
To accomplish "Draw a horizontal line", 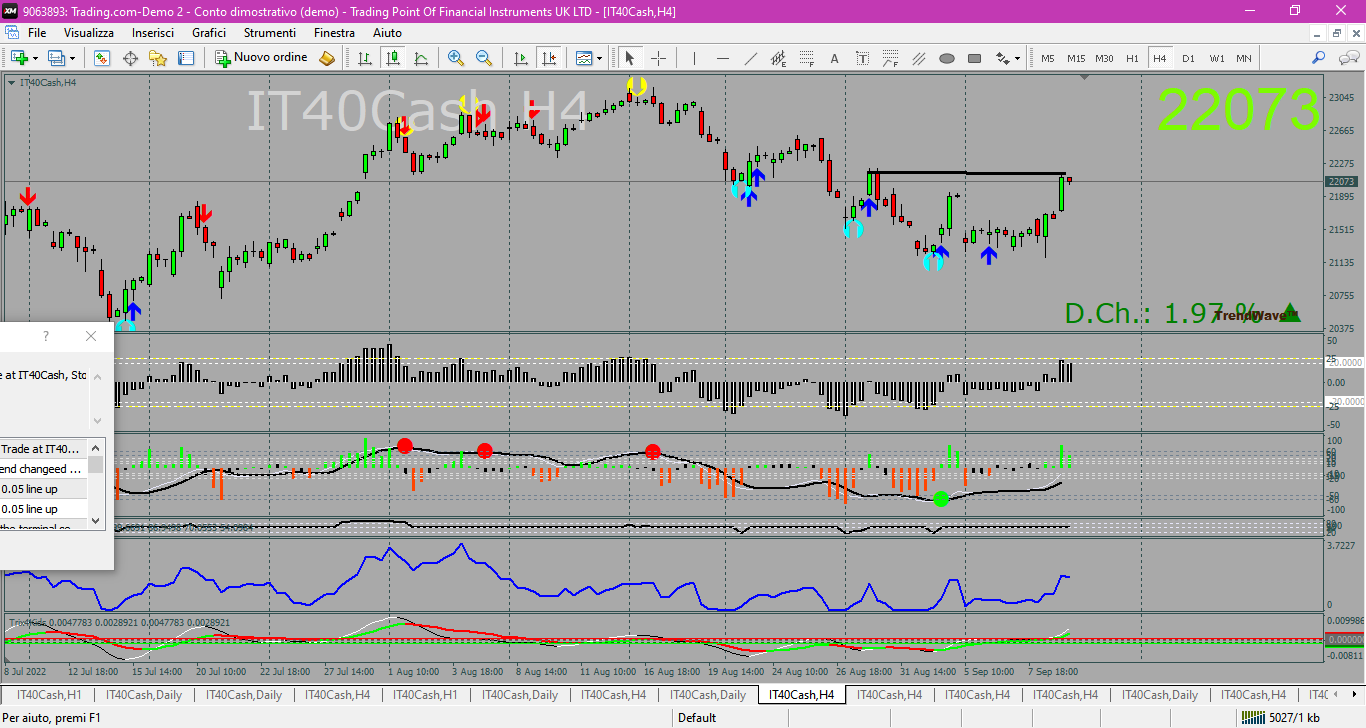I will click(722, 58).
